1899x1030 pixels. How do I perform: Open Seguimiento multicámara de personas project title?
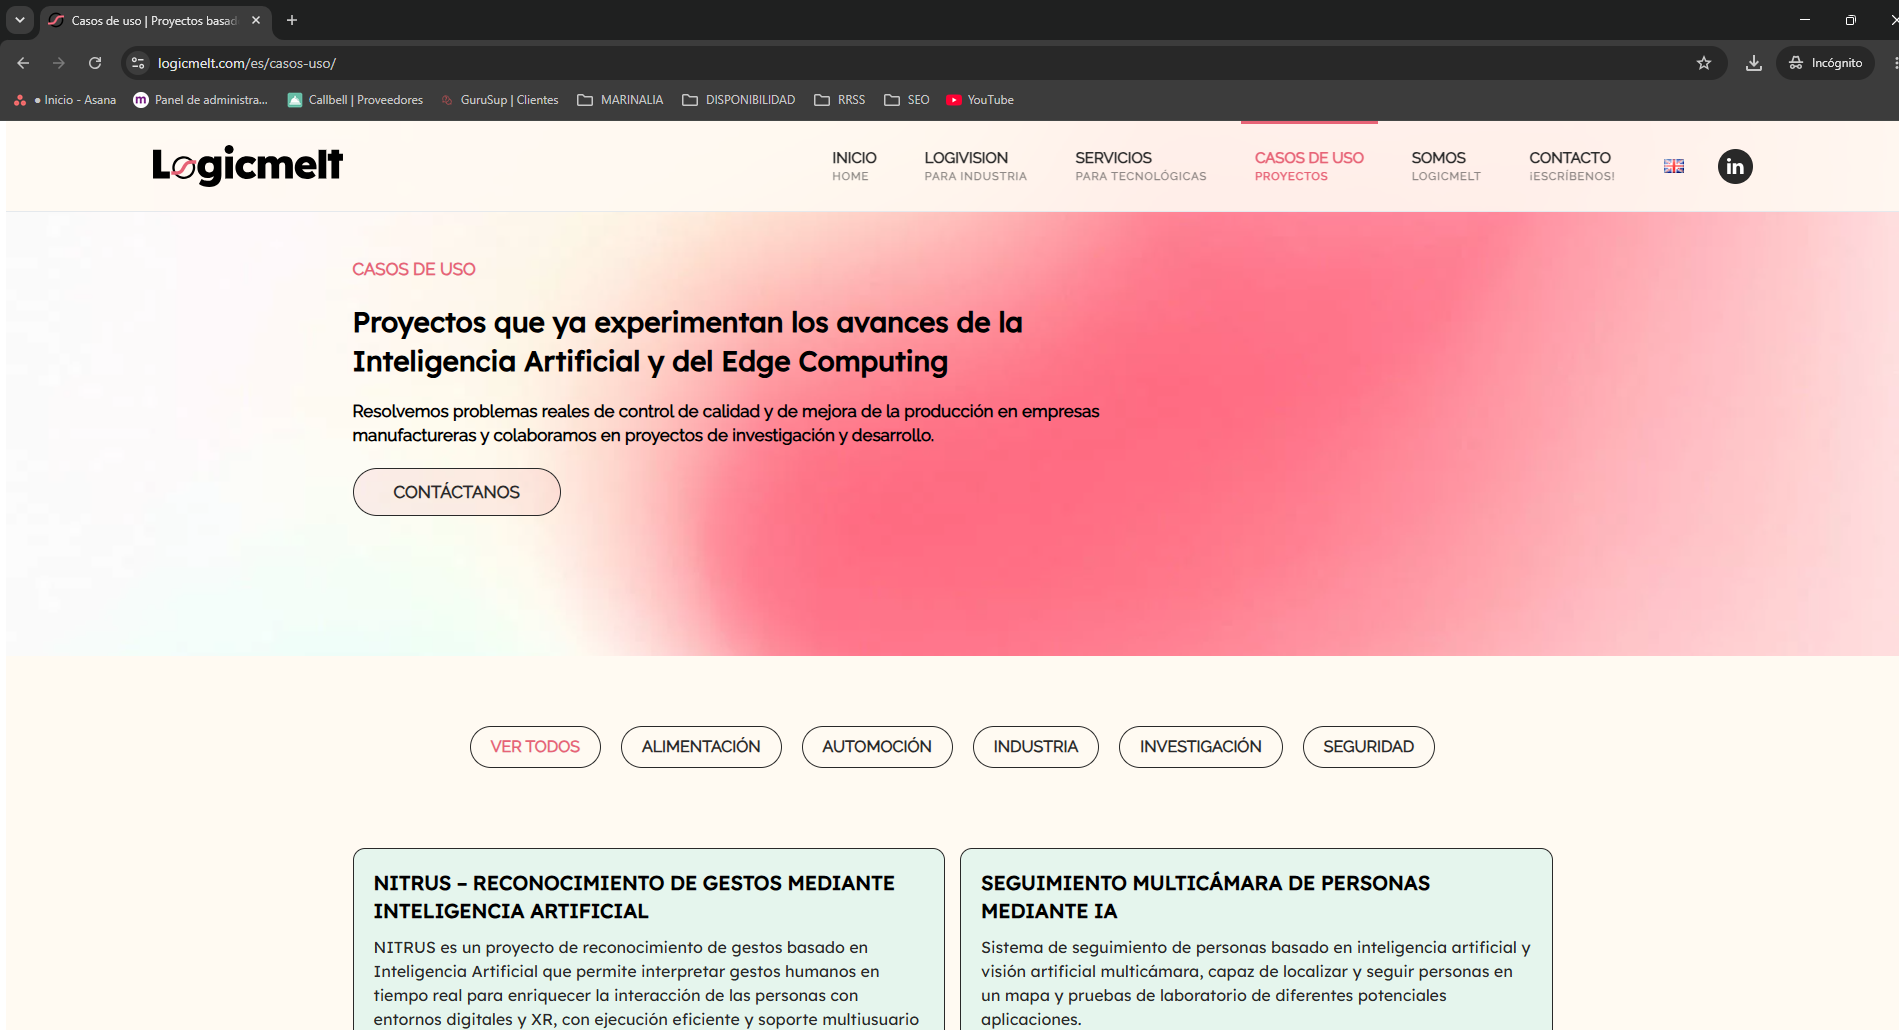point(1205,897)
